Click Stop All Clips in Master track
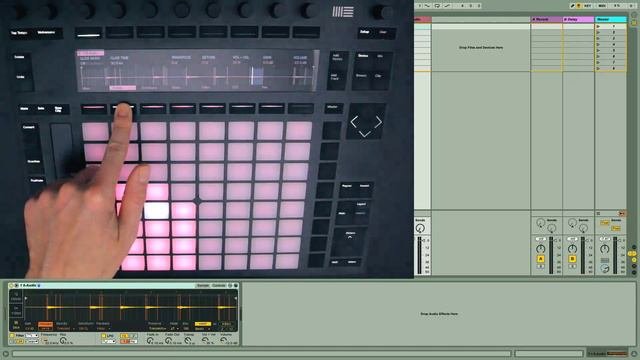The image size is (640, 360). (x=598, y=213)
